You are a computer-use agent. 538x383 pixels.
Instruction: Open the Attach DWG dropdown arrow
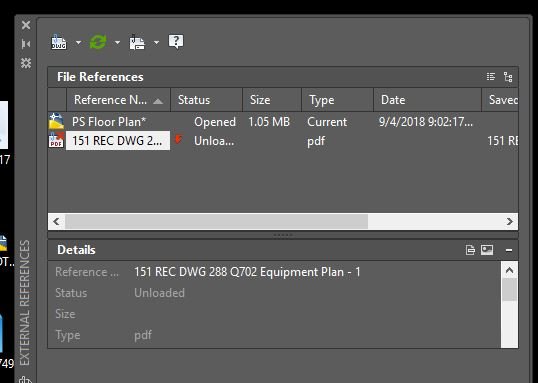click(79, 43)
